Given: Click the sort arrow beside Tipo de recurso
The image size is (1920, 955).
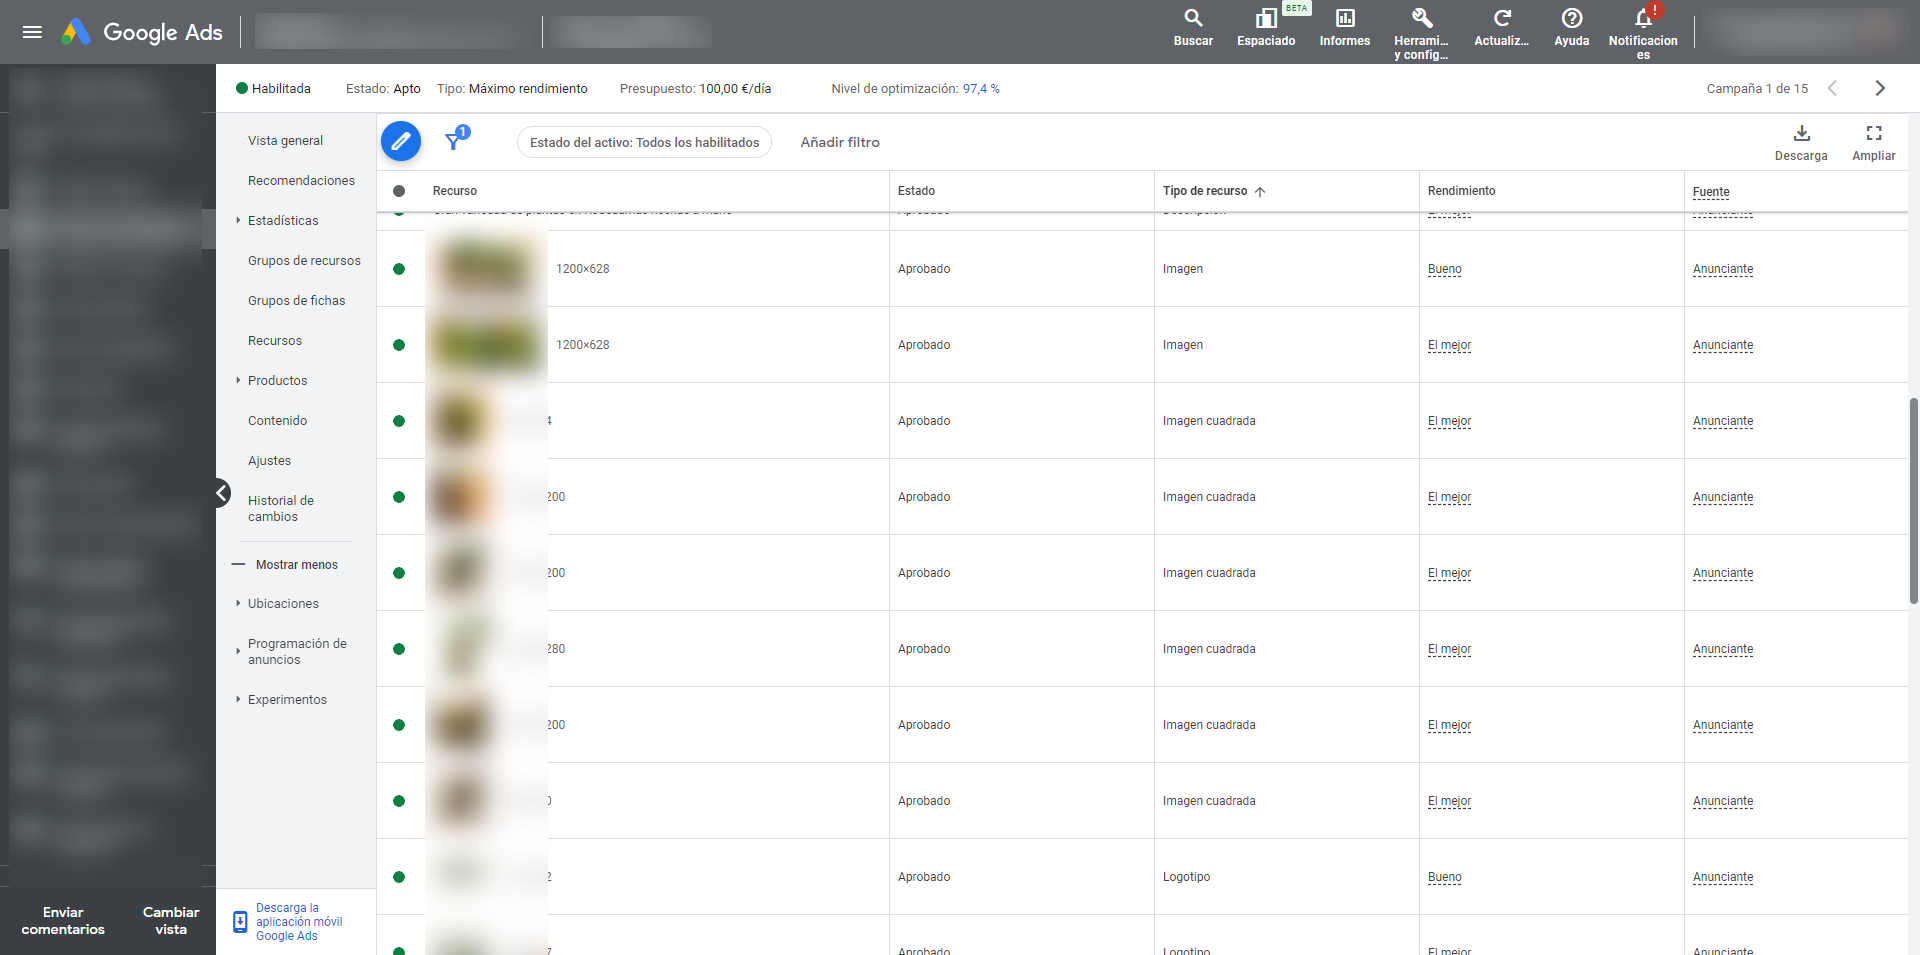Looking at the screenshot, I should click(1260, 191).
